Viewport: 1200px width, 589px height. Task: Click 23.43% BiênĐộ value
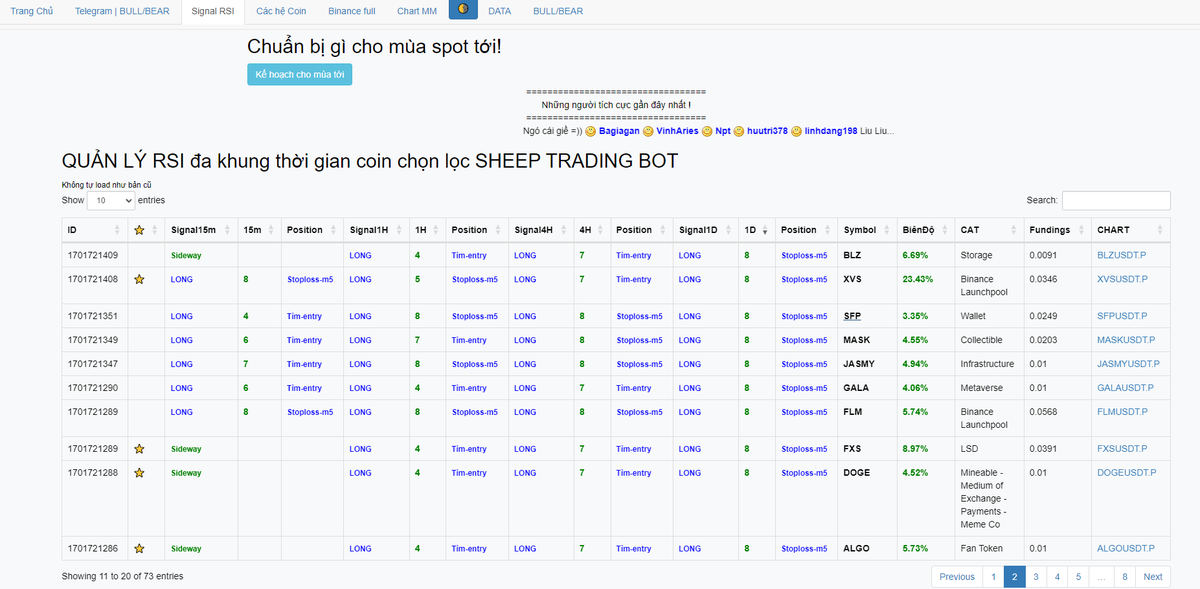click(x=916, y=279)
